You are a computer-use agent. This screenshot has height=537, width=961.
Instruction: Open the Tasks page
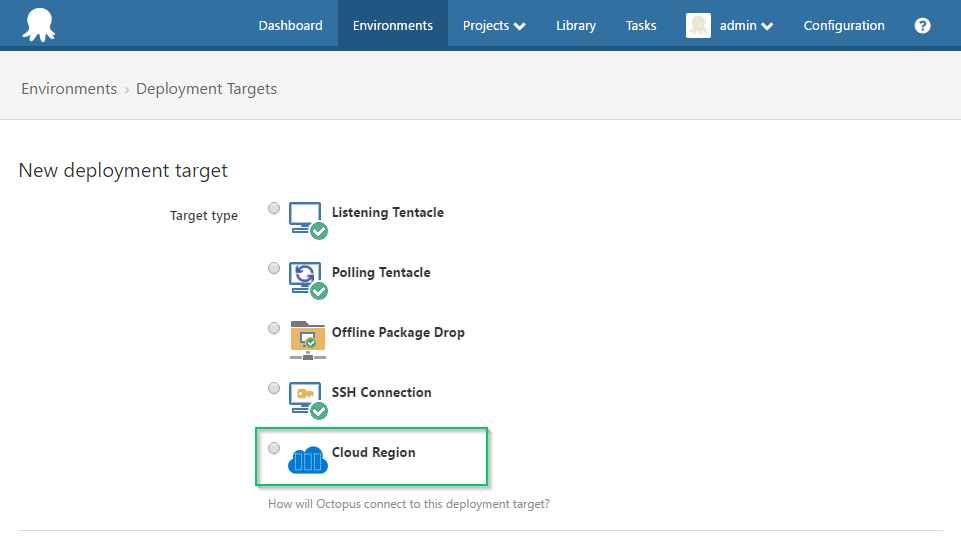coord(641,26)
